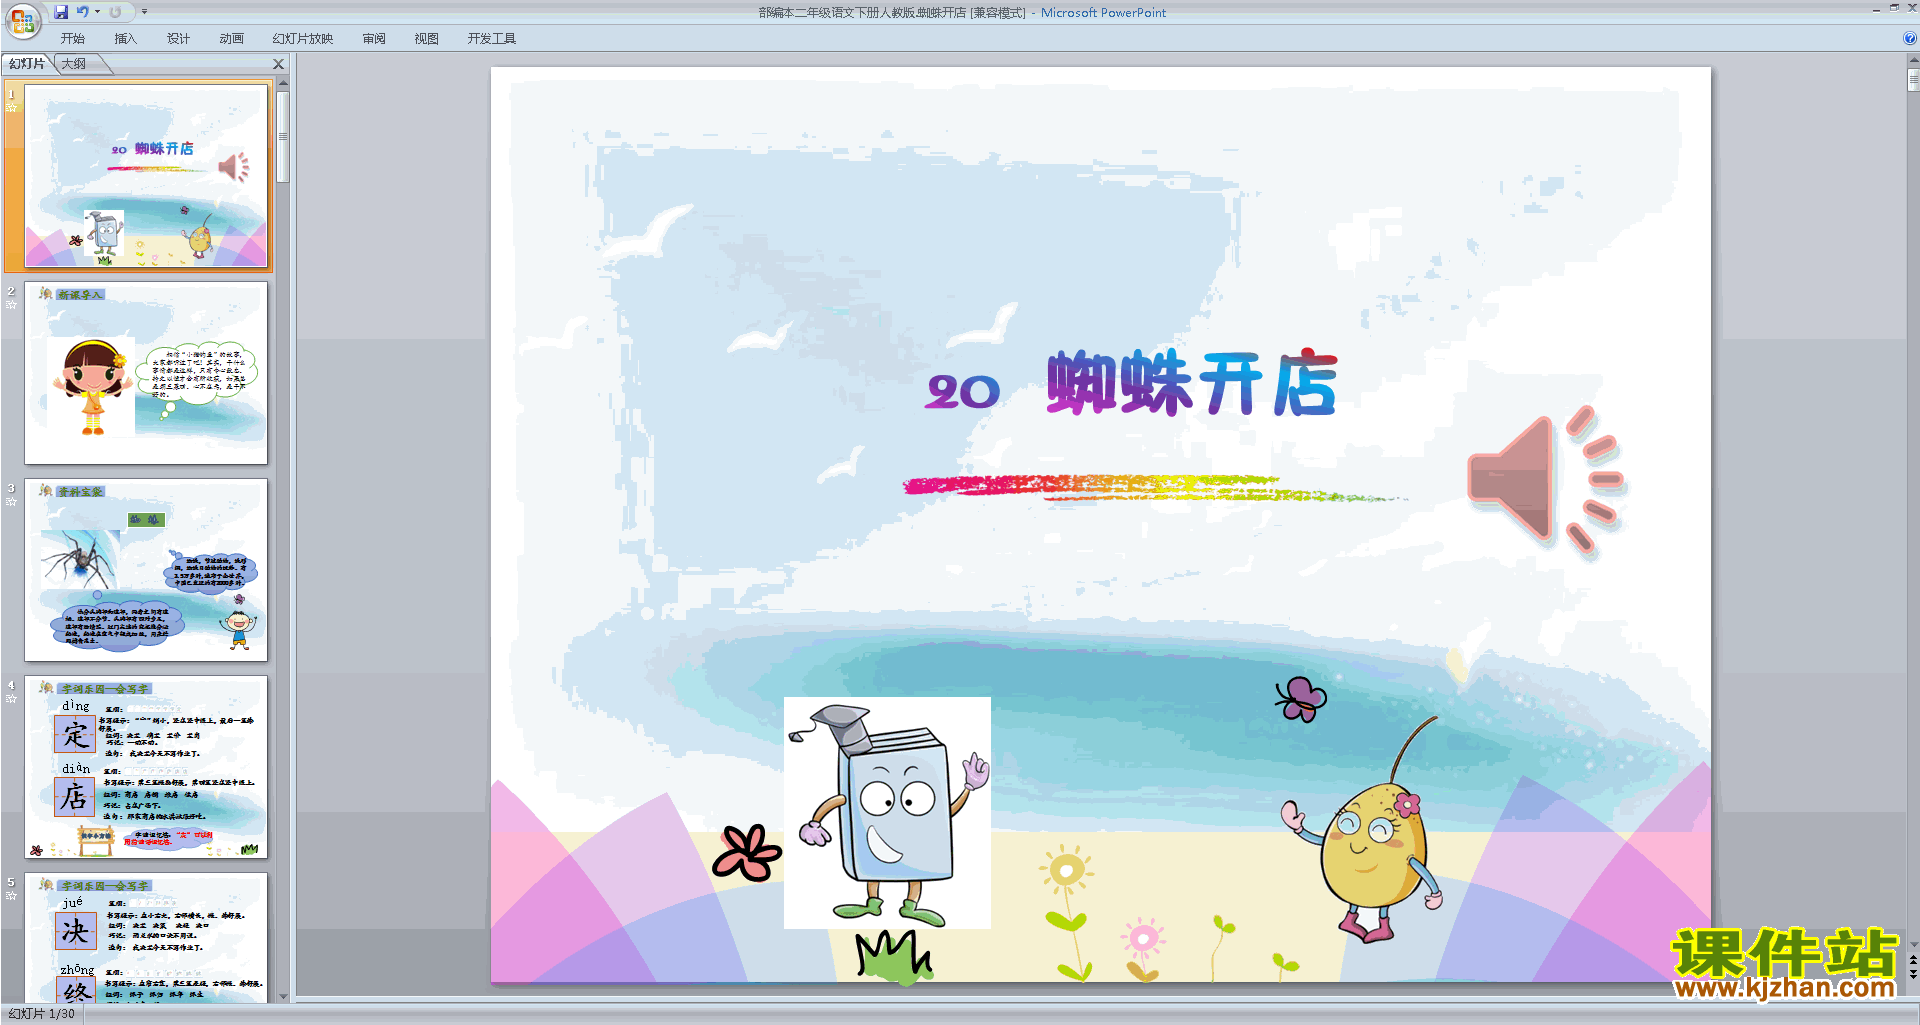Select slide 3 thumbnail with spider photo
Image resolution: width=1920 pixels, height=1025 pixels.
(x=146, y=570)
